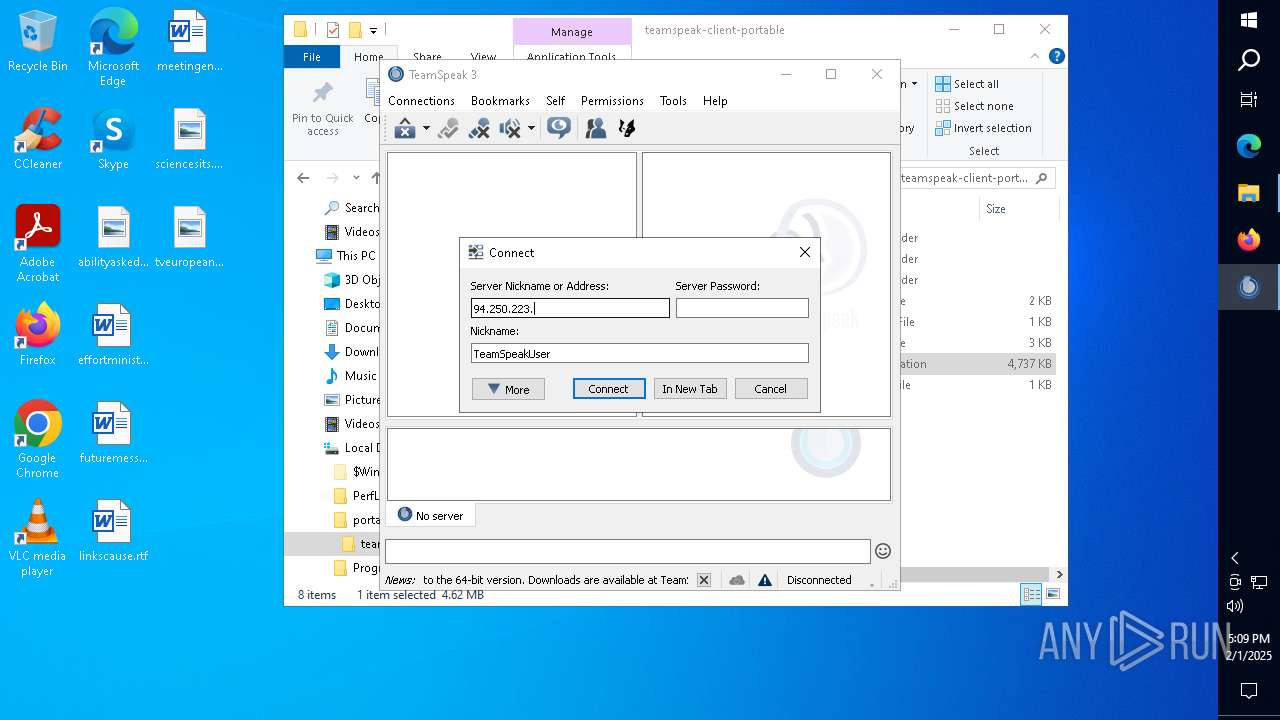The image size is (1280, 720).
Task: Open the Bookmarks menu
Action: click(x=500, y=101)
